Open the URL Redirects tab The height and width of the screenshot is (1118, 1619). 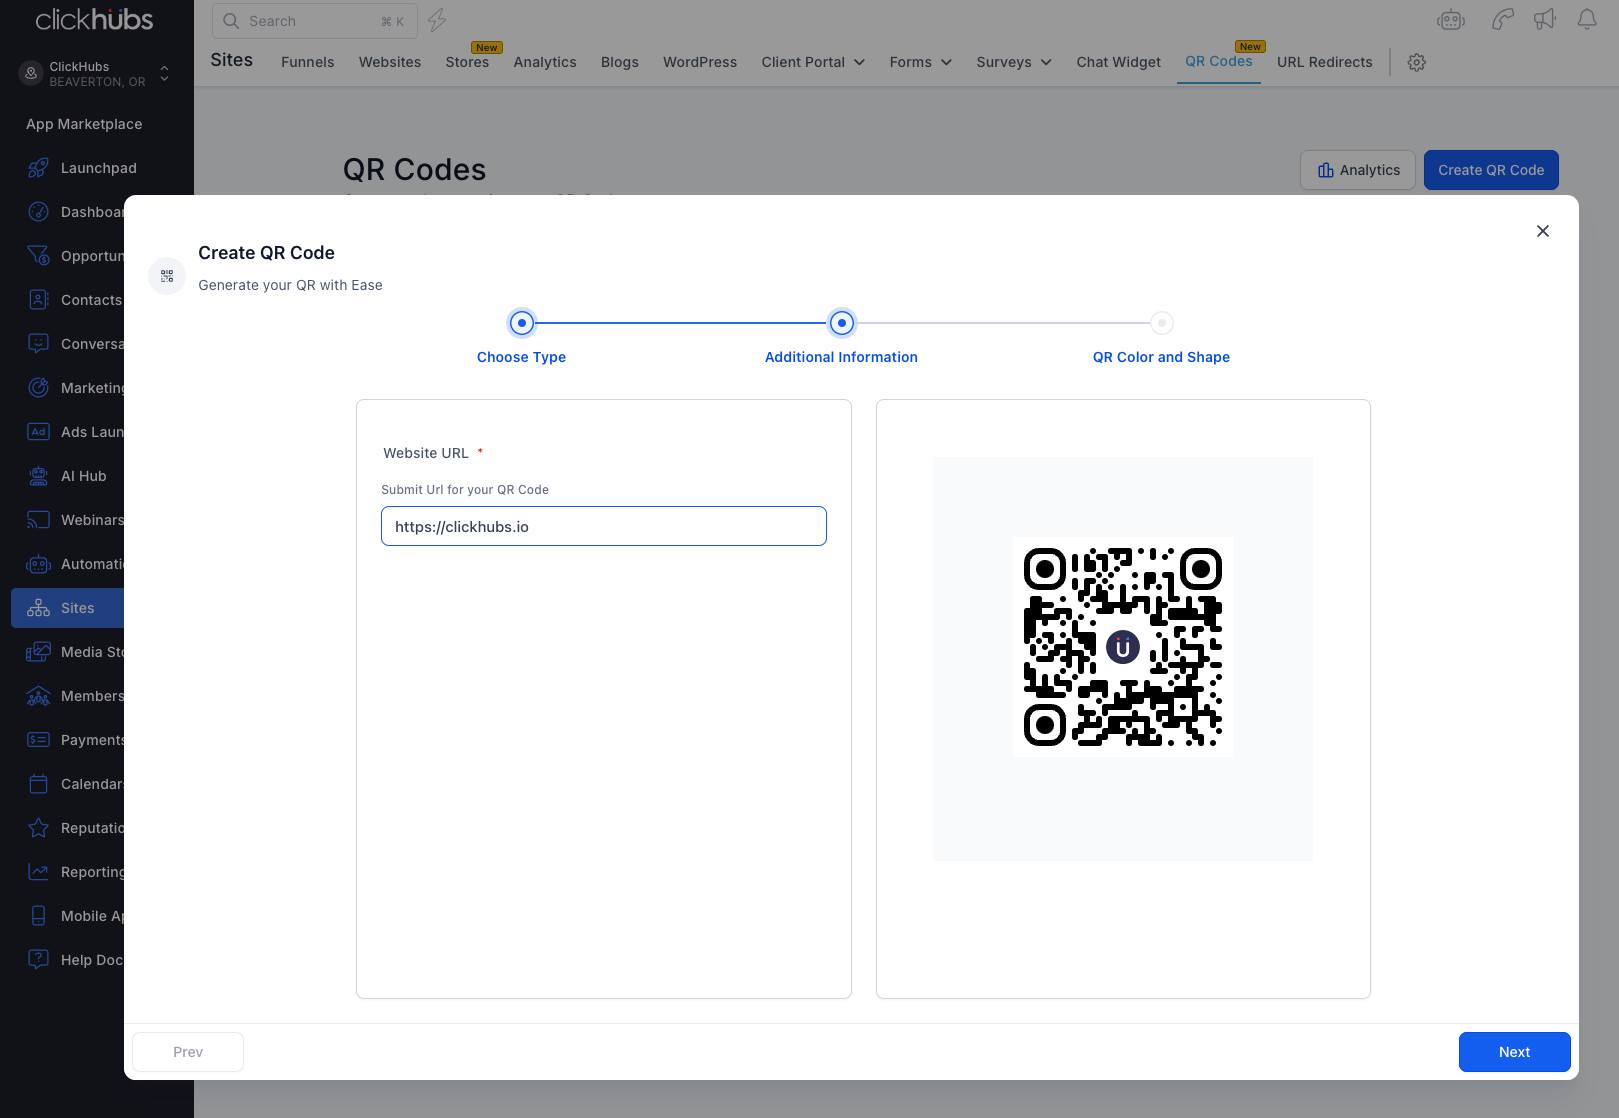[x=1325, y=62]
